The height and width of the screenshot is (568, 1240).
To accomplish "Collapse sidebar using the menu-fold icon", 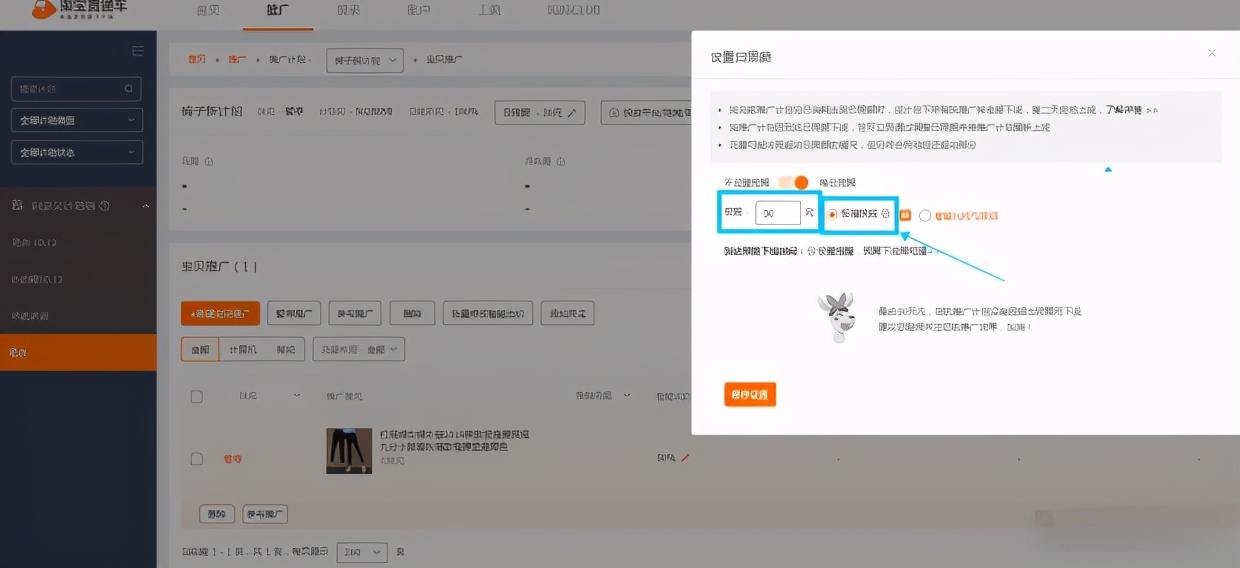I will tap(138, 51).
